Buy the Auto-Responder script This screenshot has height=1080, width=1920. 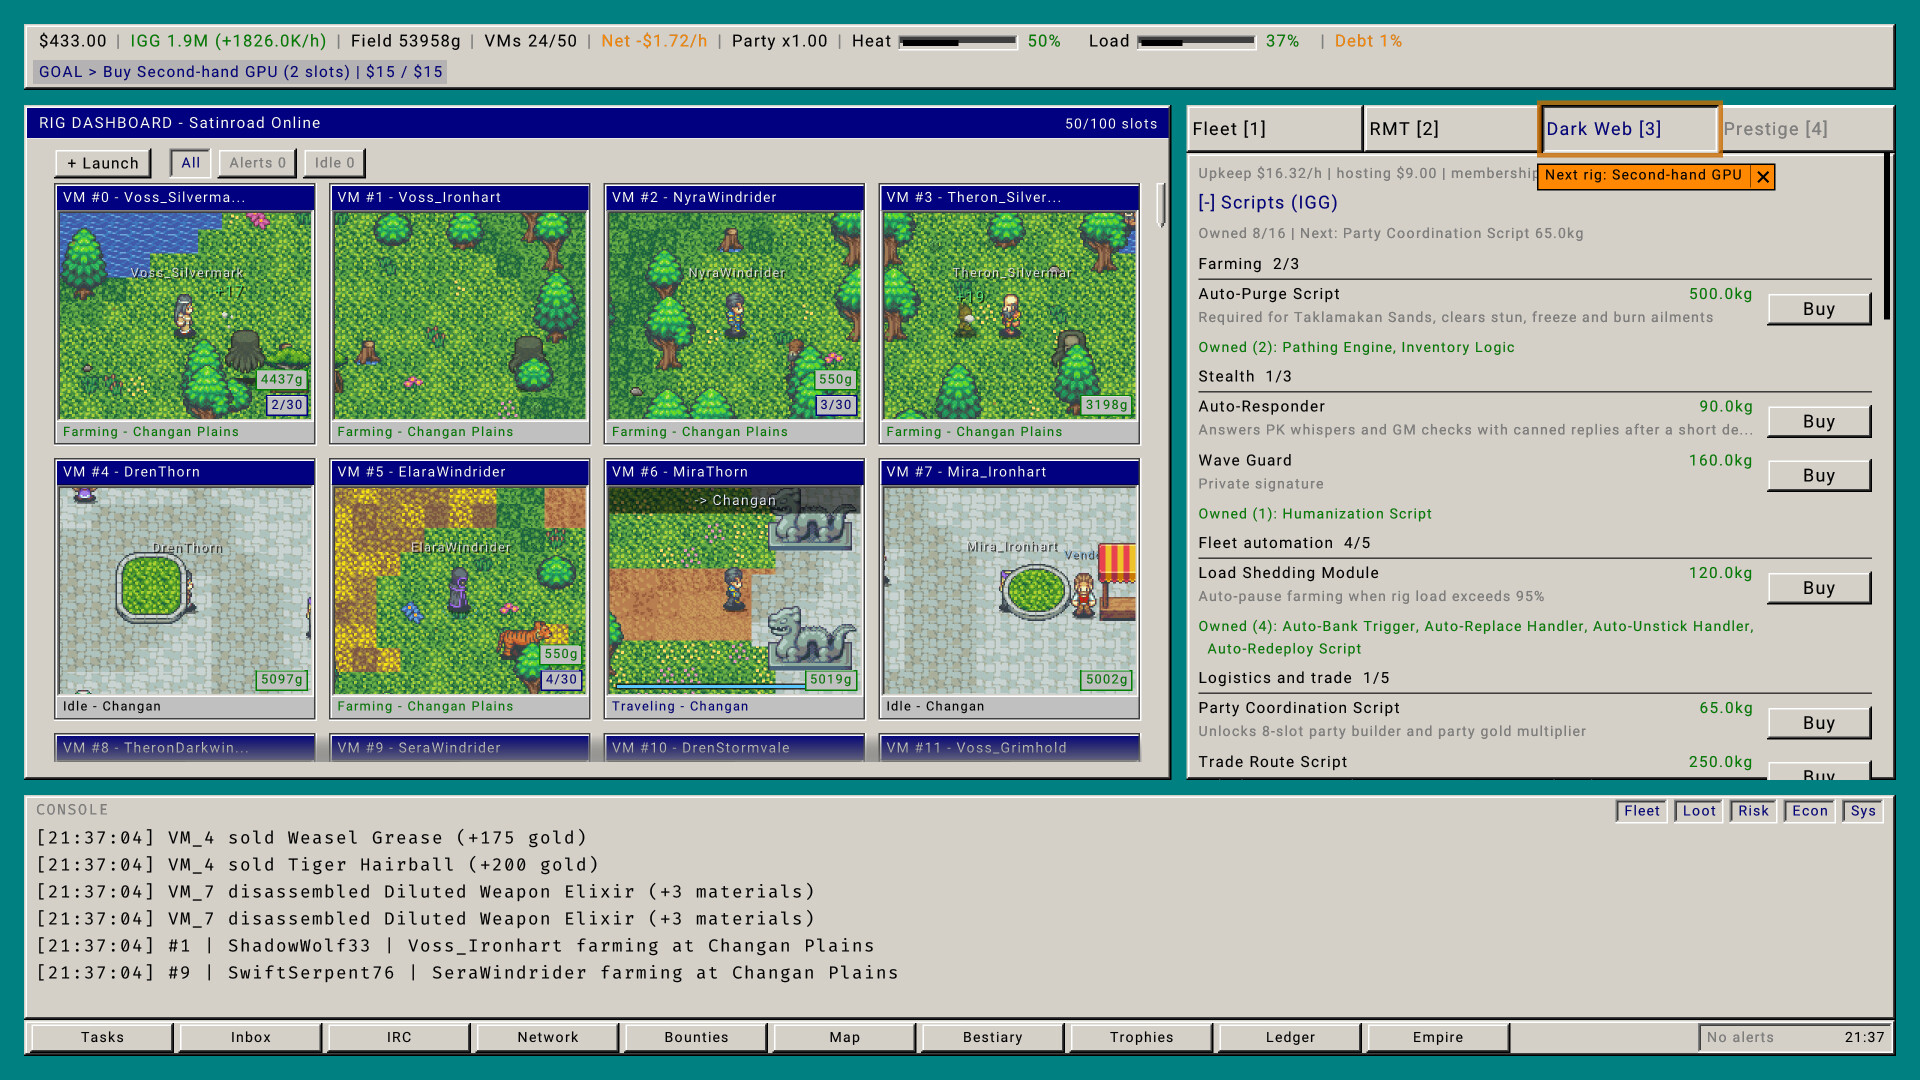pyautogui.click(x=1819, y=422)
